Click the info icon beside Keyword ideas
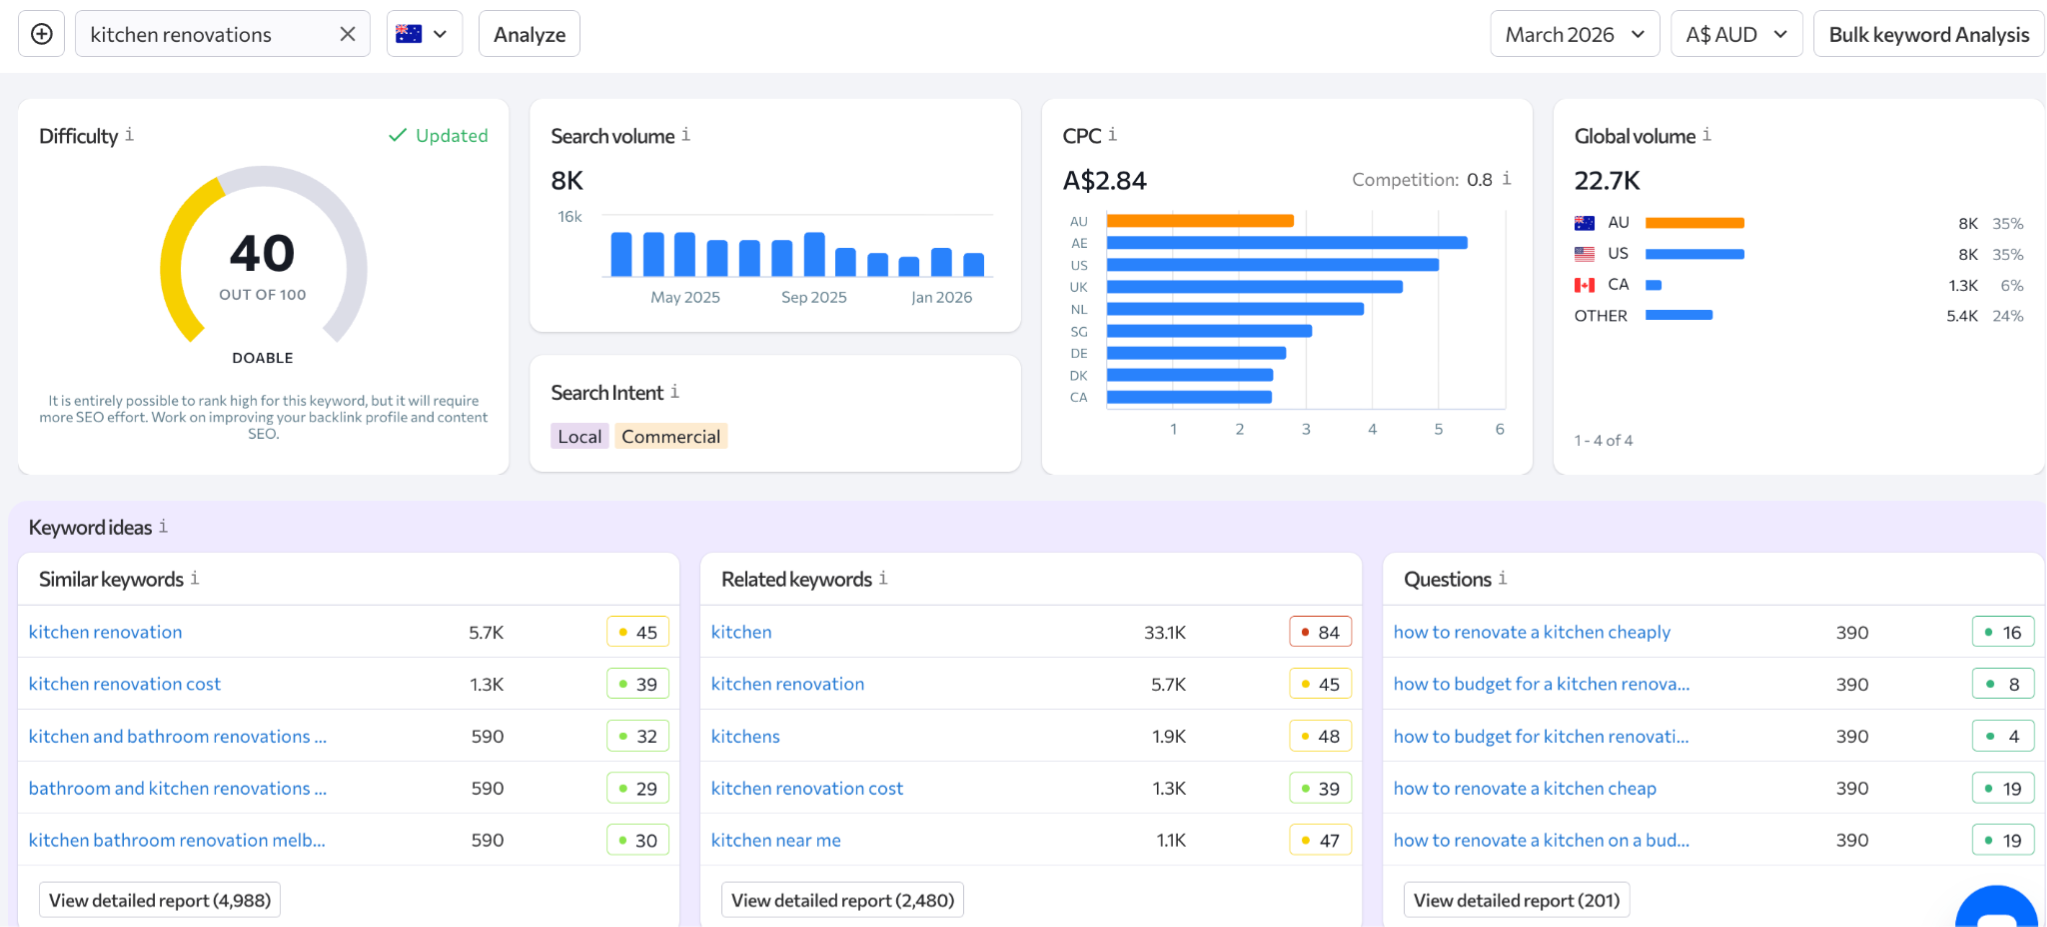 coord(163,526)
